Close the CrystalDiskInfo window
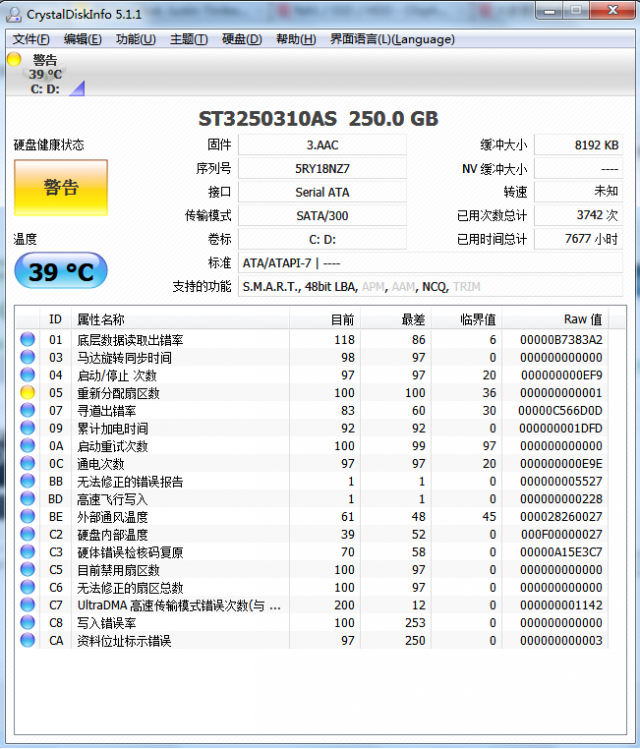 coord(613,11)
